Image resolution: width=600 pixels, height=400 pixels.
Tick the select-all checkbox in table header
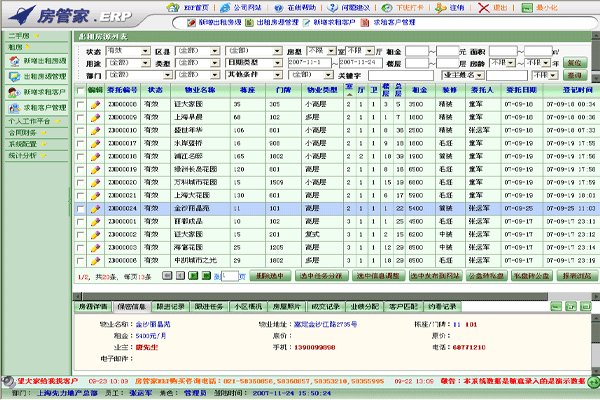click(81, 90)
